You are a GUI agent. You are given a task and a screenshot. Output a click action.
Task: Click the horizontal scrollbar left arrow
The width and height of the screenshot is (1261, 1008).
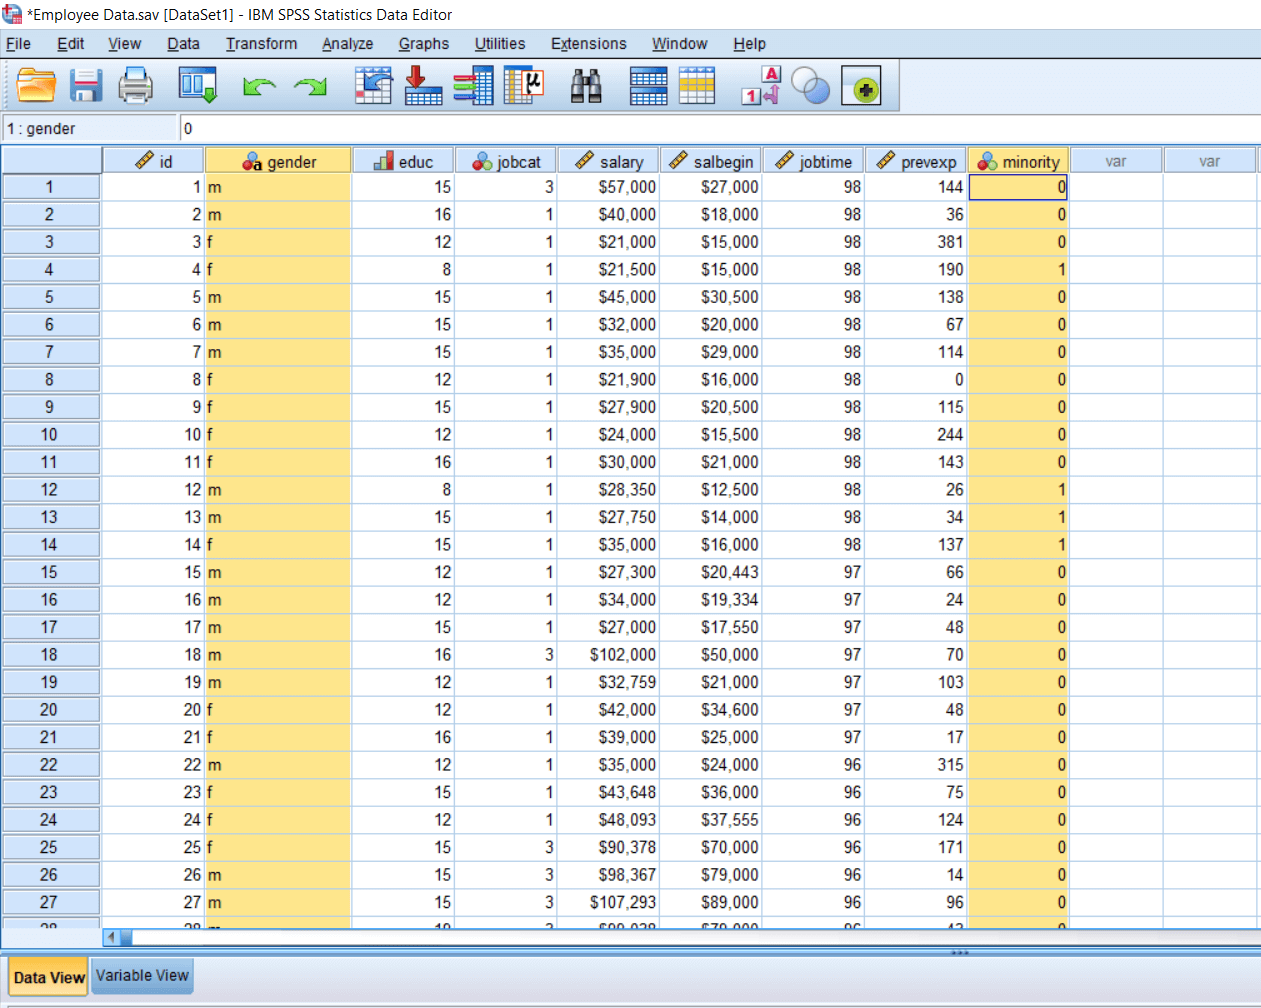pos(111,937)
